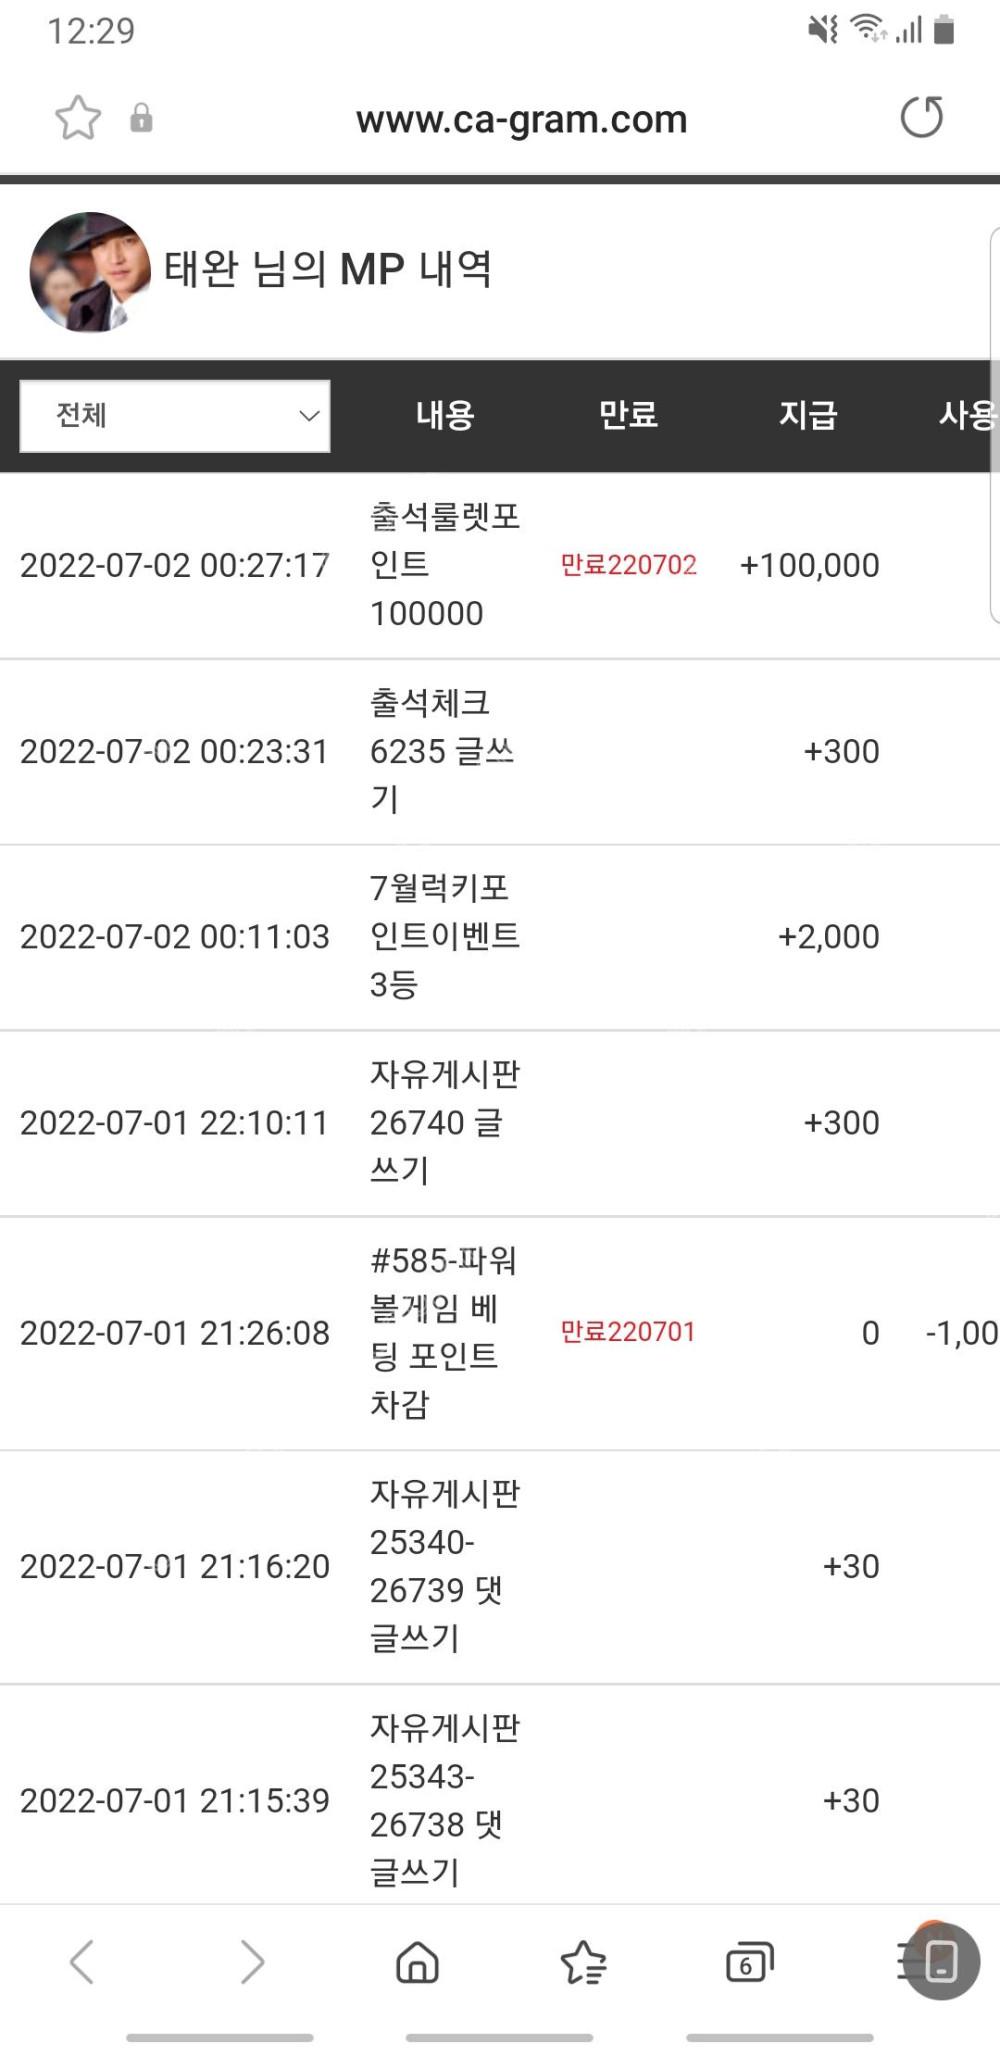This screenshot has height=2056, width=1000.
Task: Tap the 출석룰렛포인트 100000 entry
Action: (x=445, y=565)
